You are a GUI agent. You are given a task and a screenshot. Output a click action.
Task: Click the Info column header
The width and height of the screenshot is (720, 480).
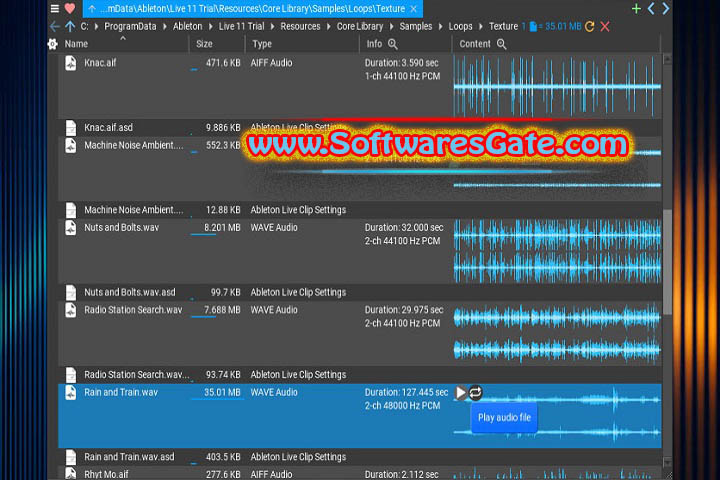pos(374,44)
